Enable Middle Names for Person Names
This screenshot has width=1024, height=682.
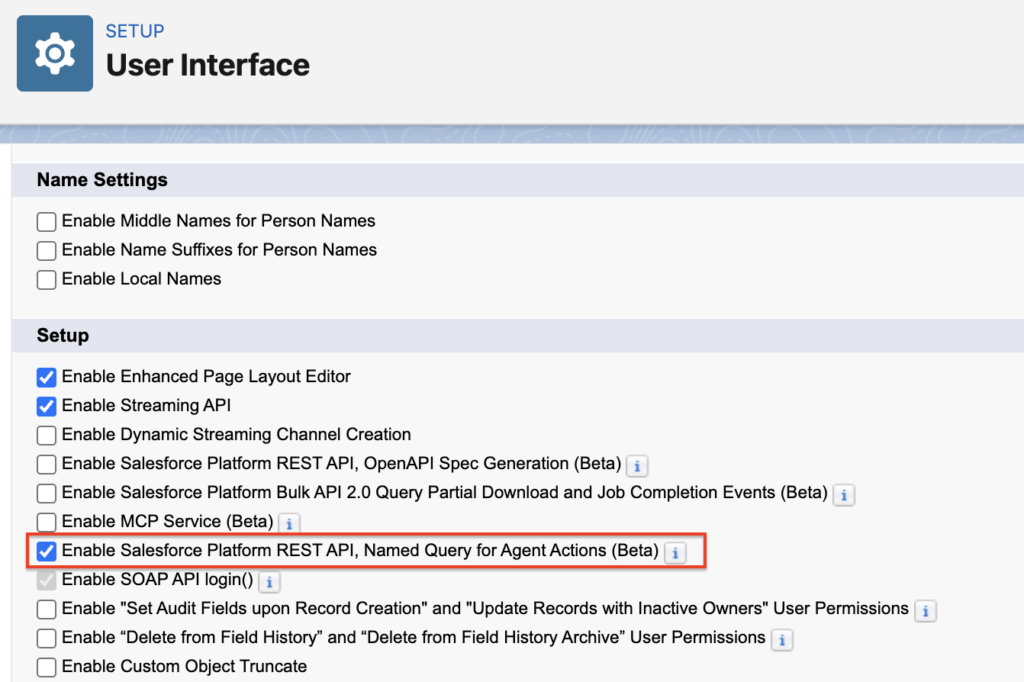pyautogui.click(x=45, y=221)
